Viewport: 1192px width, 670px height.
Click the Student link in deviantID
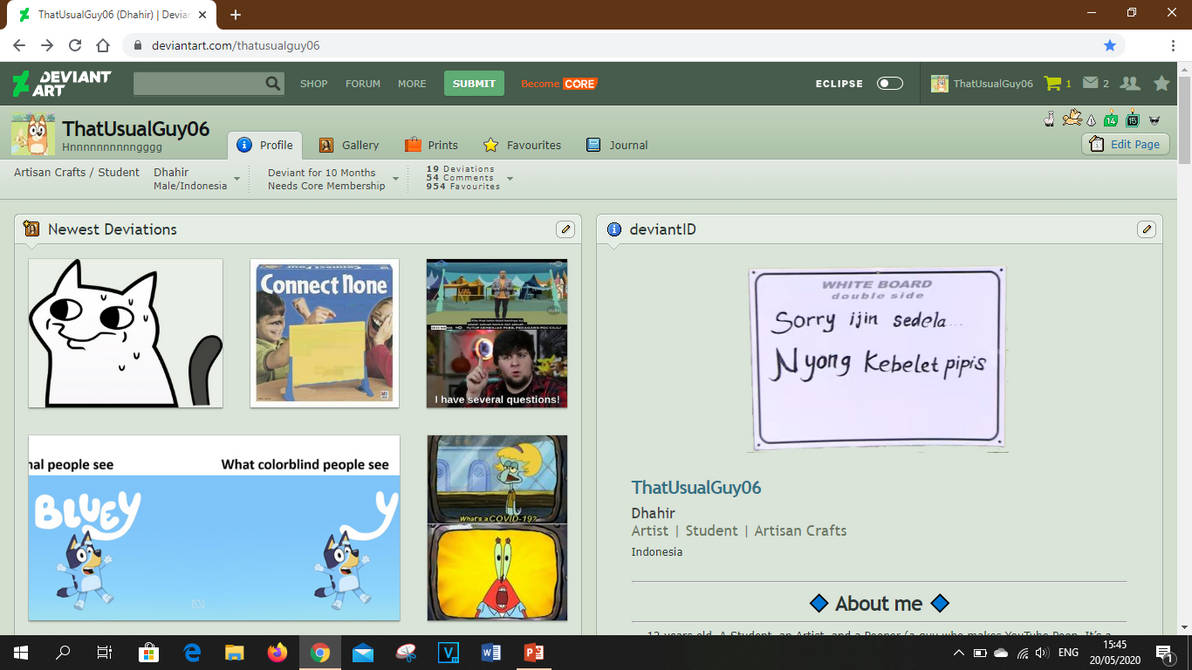(x=711, y=531)
